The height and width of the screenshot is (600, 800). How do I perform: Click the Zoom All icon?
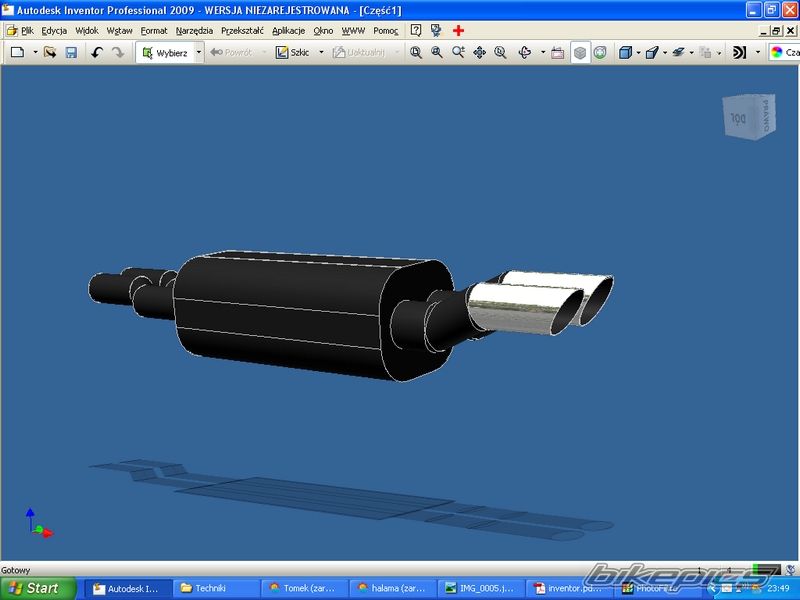point(416,52)
